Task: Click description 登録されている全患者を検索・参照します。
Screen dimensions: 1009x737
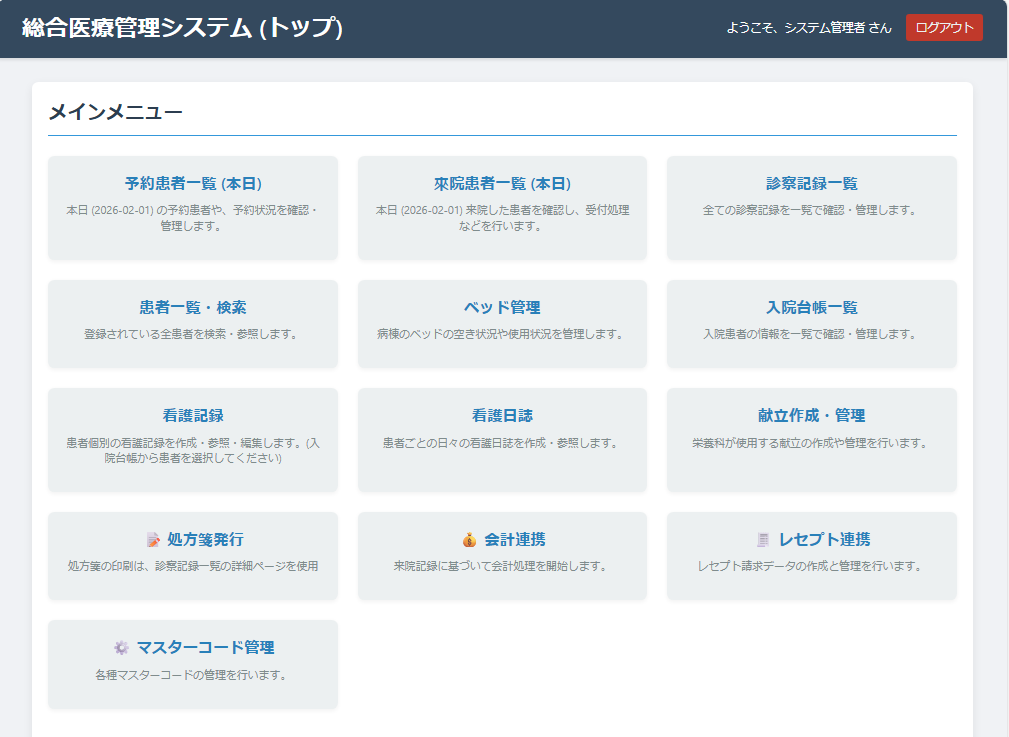Action: click(193, 335)
